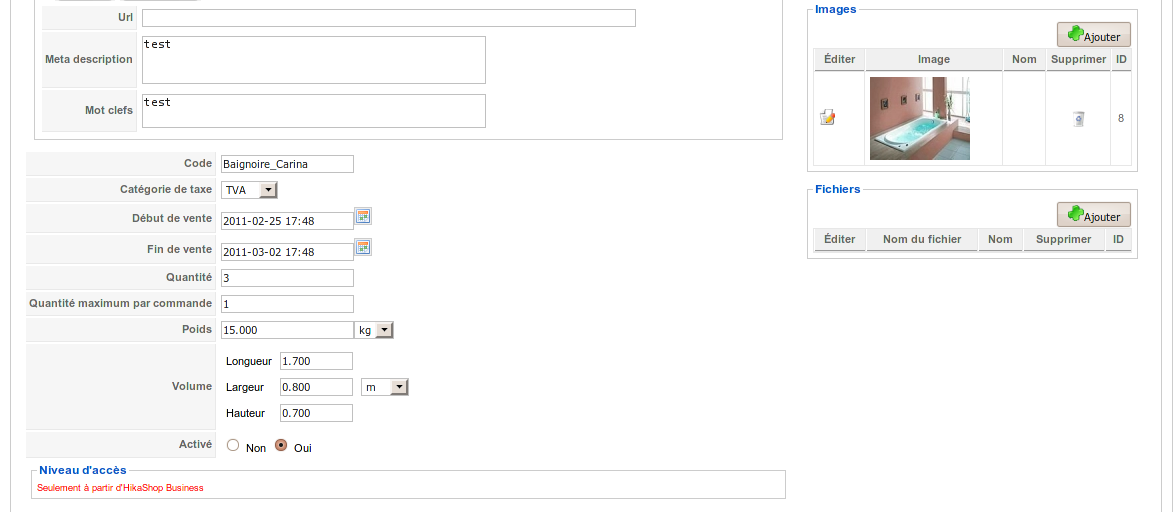Select the Non radio button for Activé

(x=233, y=446)
